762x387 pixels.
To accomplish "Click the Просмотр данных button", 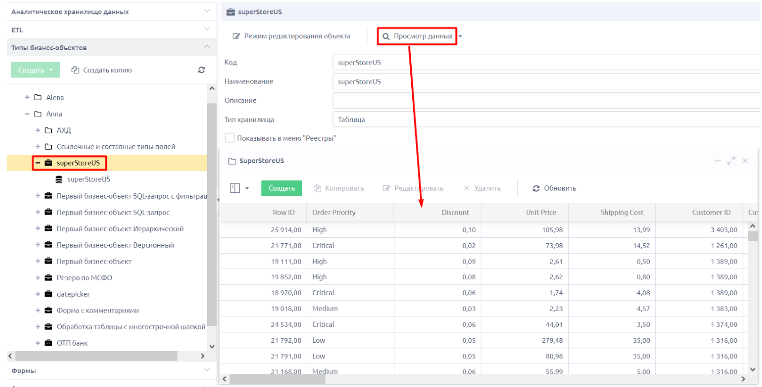I will (x=417, y=36).
